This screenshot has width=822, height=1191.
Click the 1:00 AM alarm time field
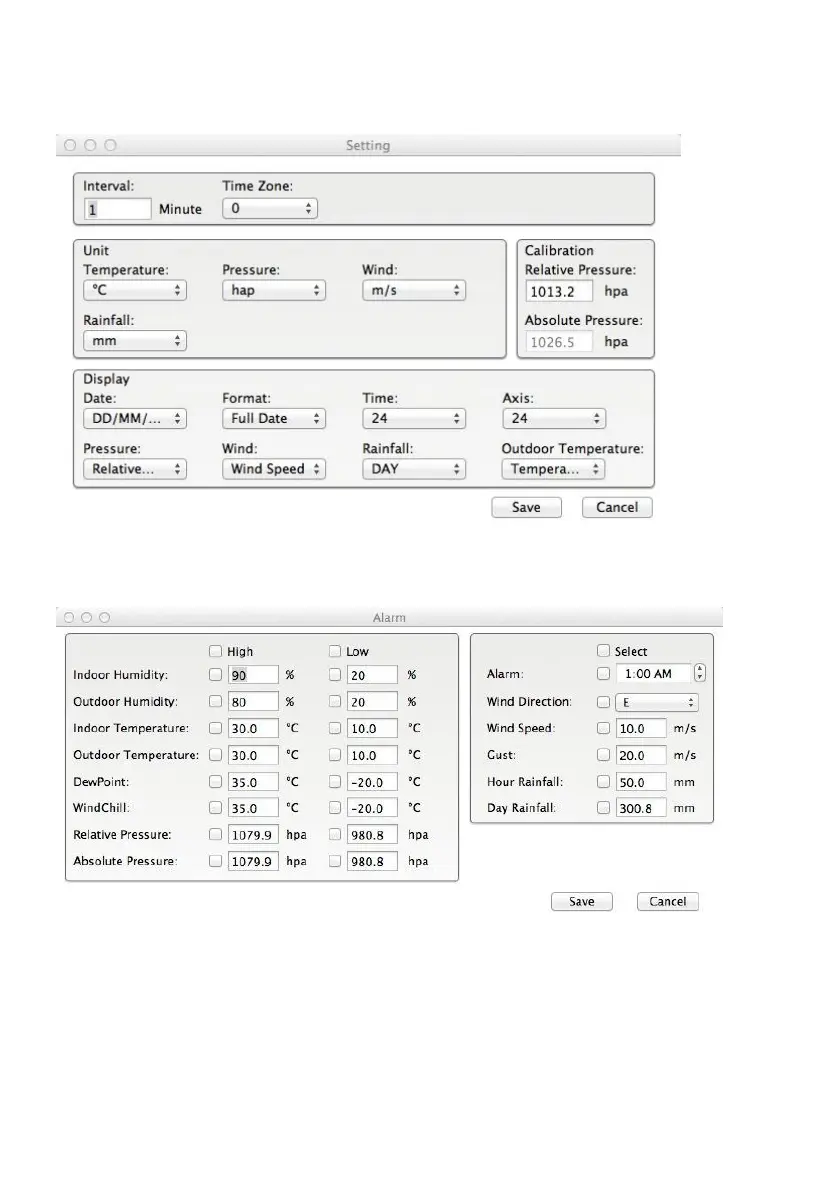pos(653,674)
